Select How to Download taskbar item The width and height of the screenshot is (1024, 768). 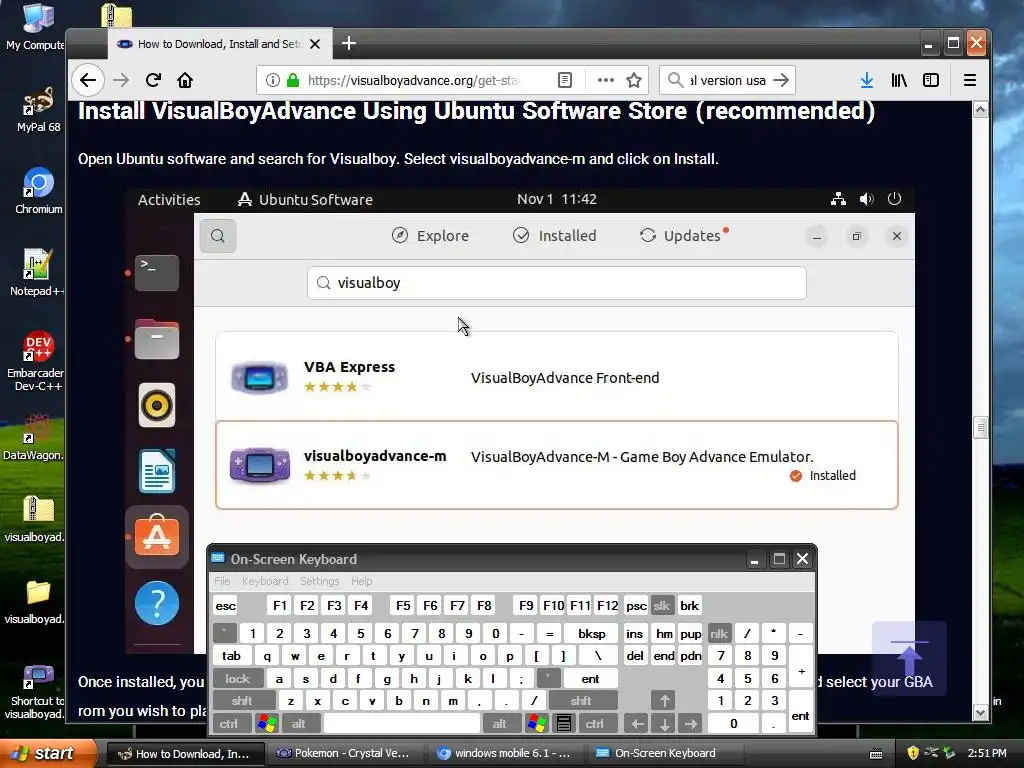185,754
